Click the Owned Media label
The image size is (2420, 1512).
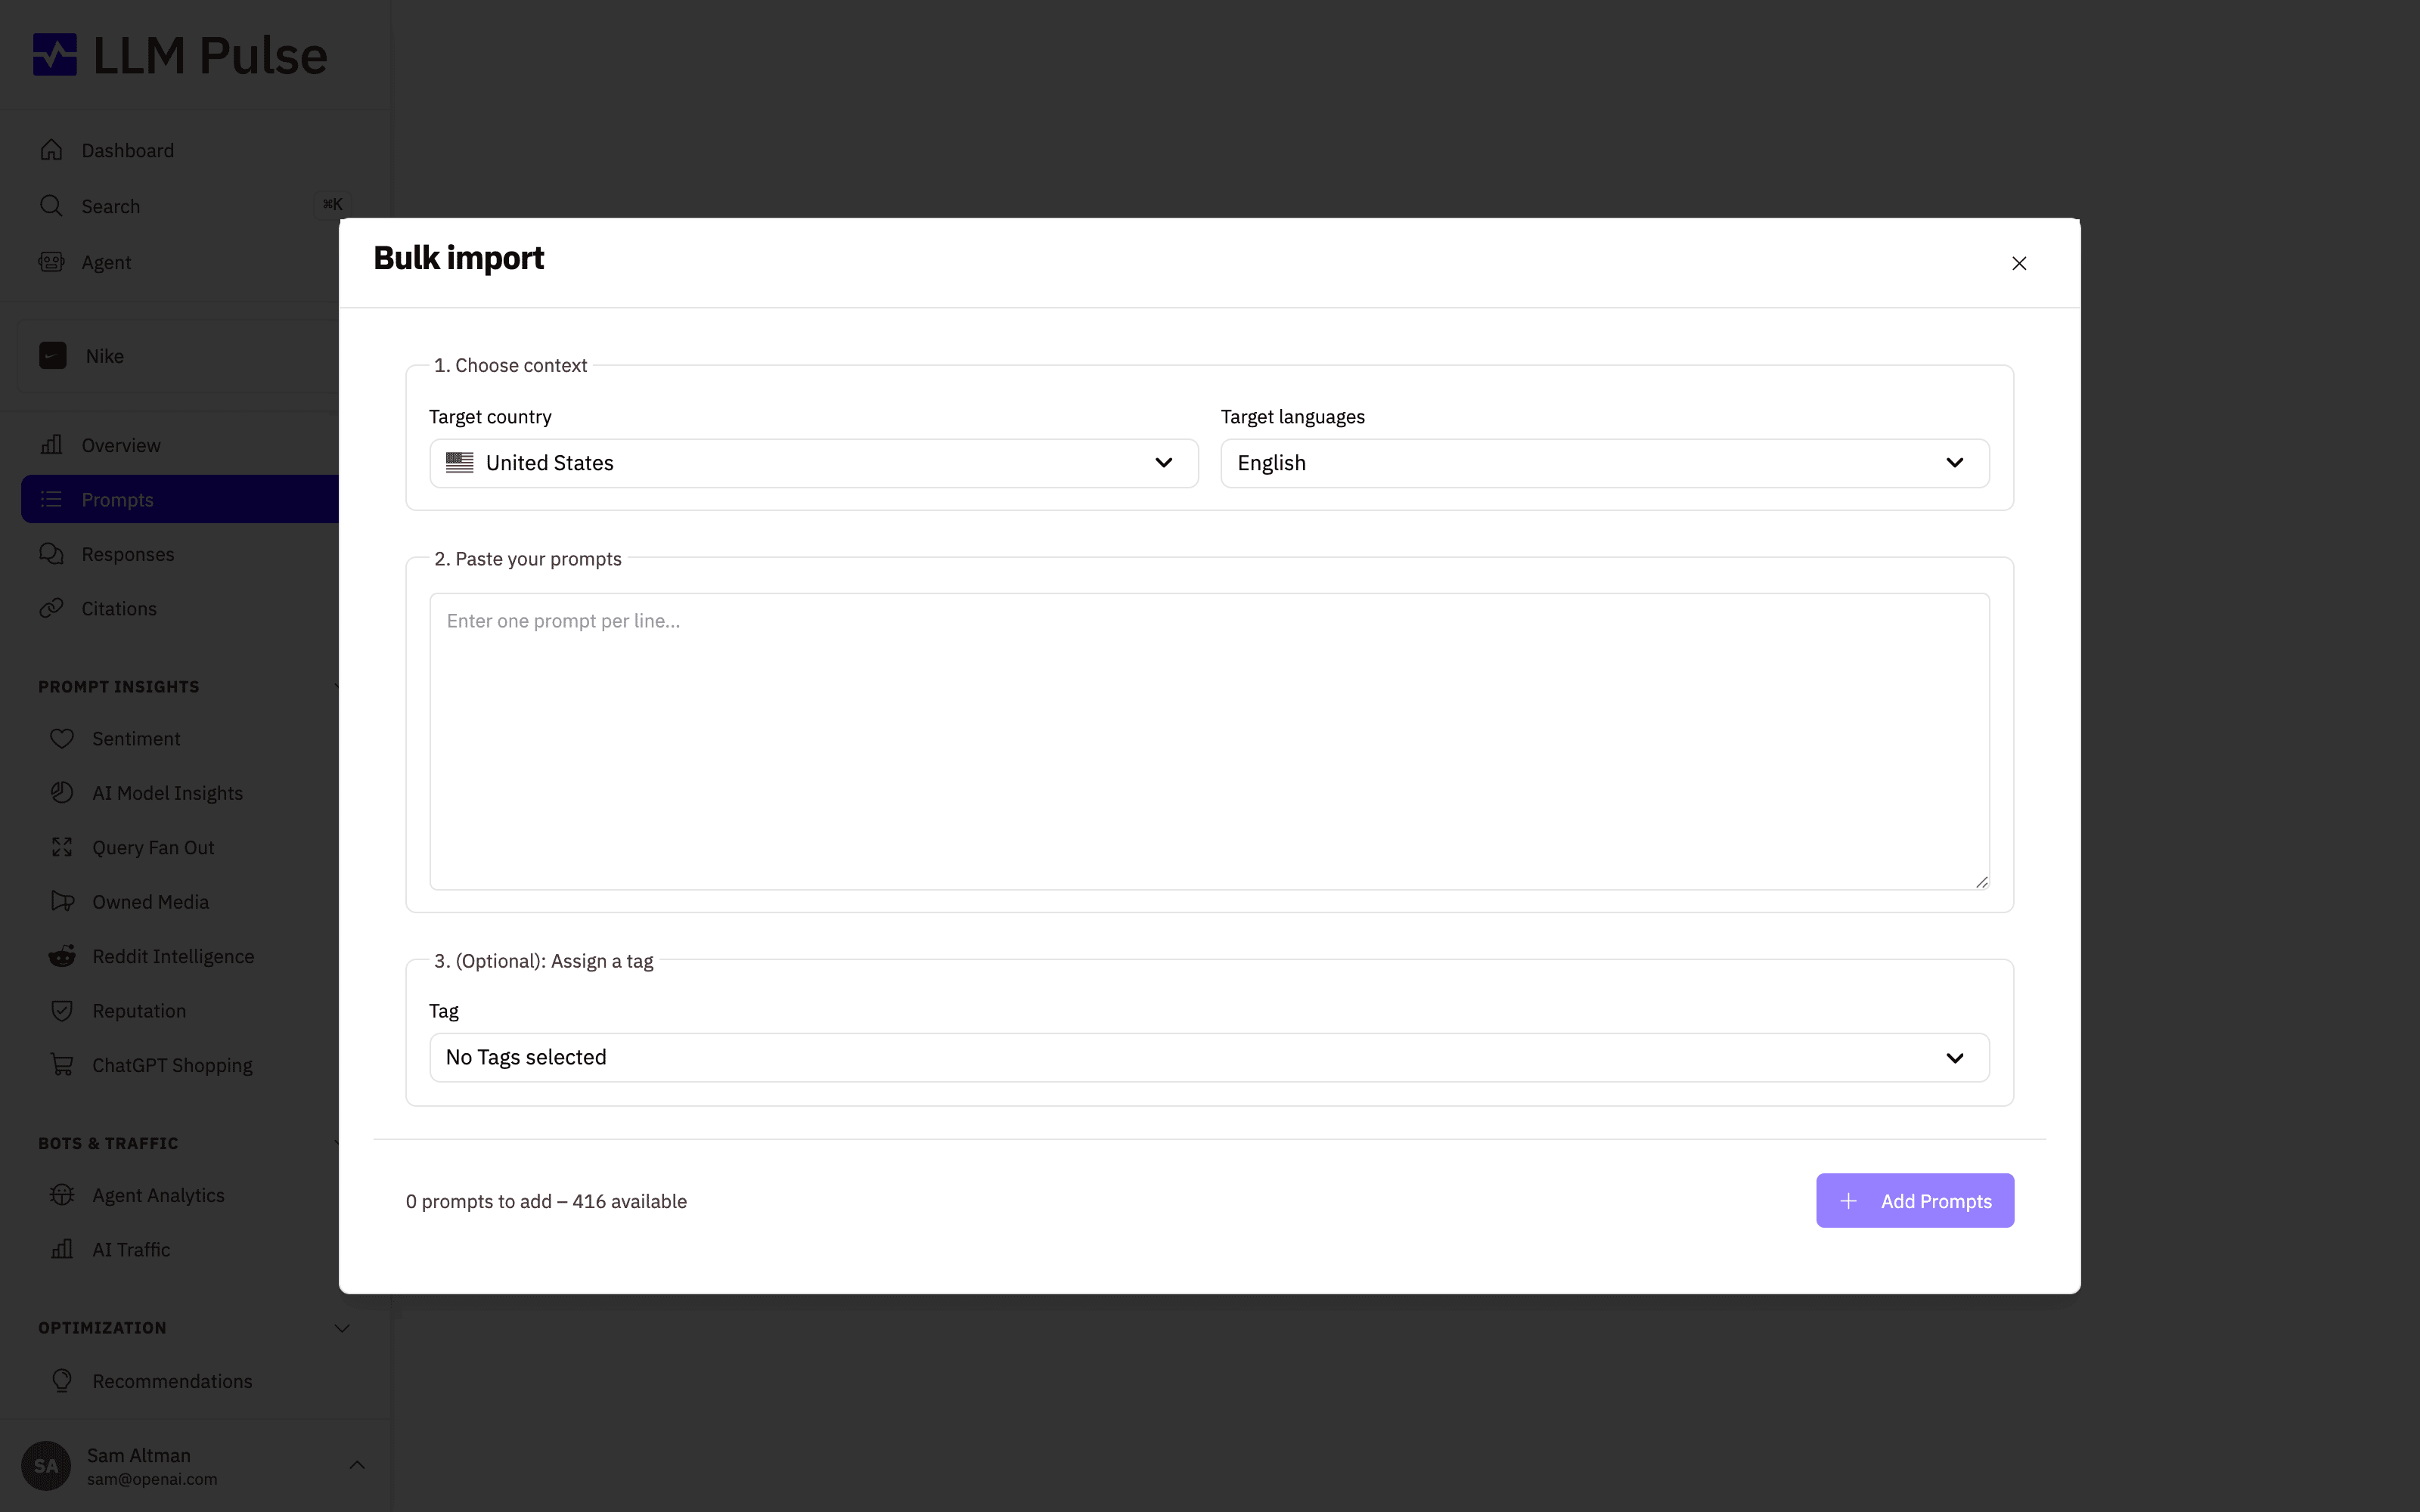[x=151, y=902]
